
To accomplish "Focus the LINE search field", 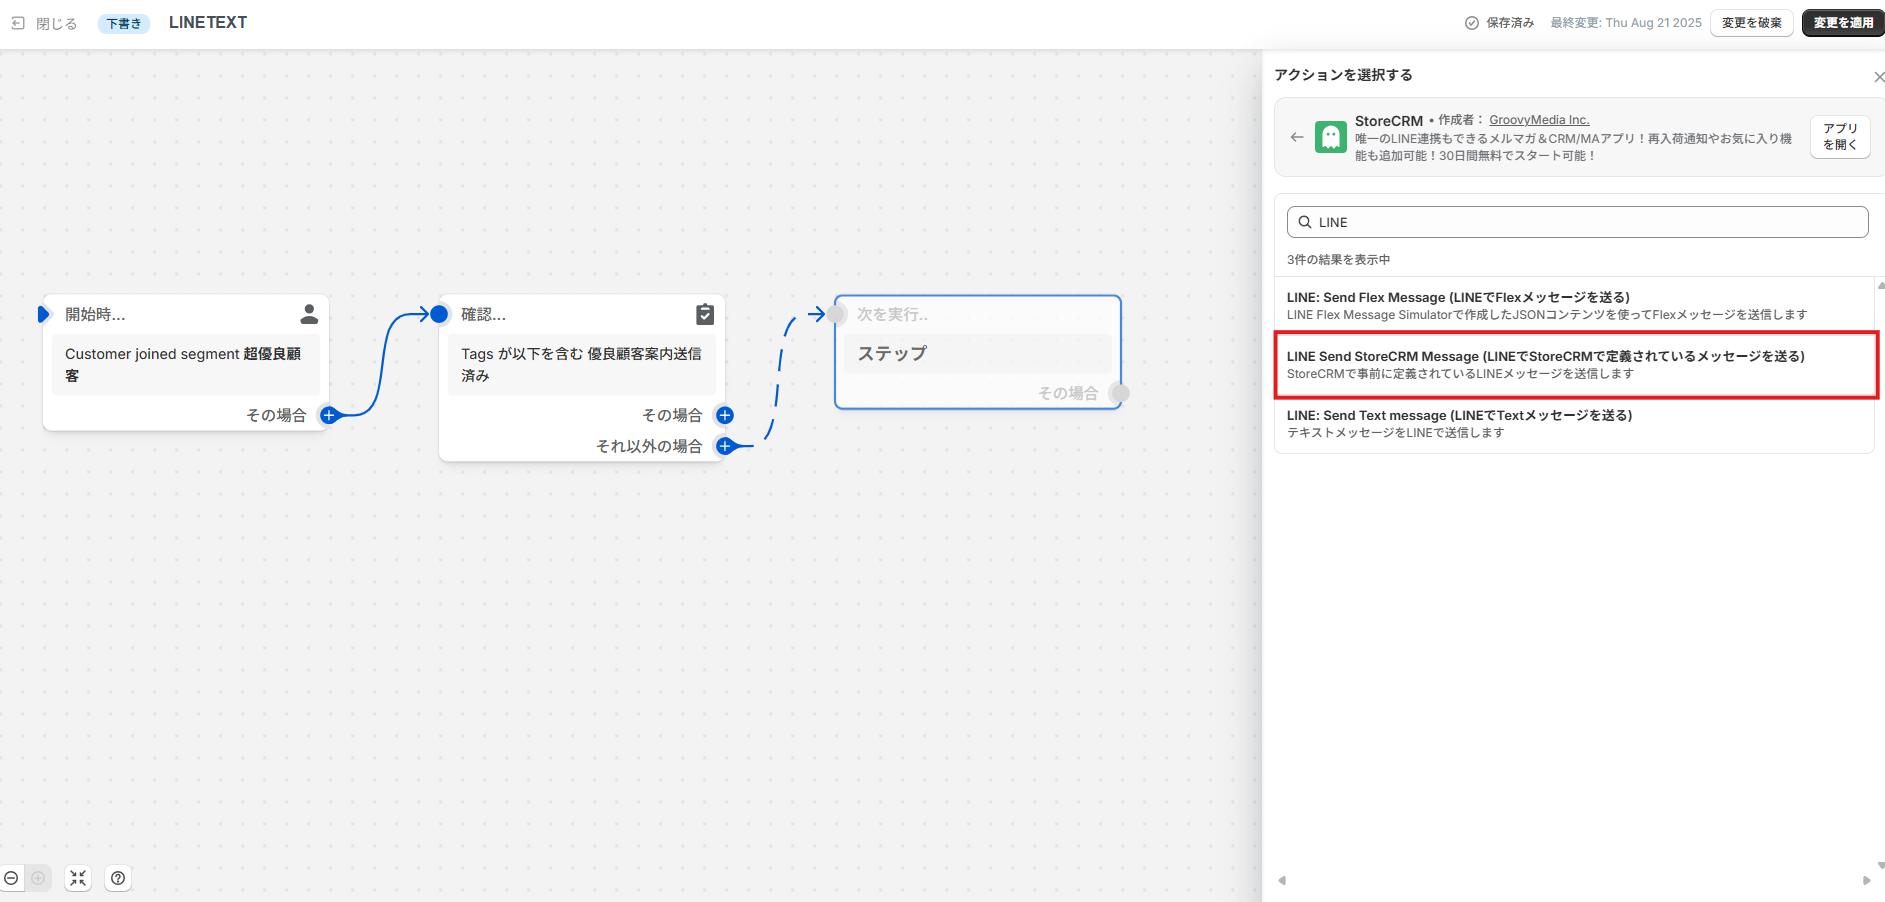I will pos(1577,222).
